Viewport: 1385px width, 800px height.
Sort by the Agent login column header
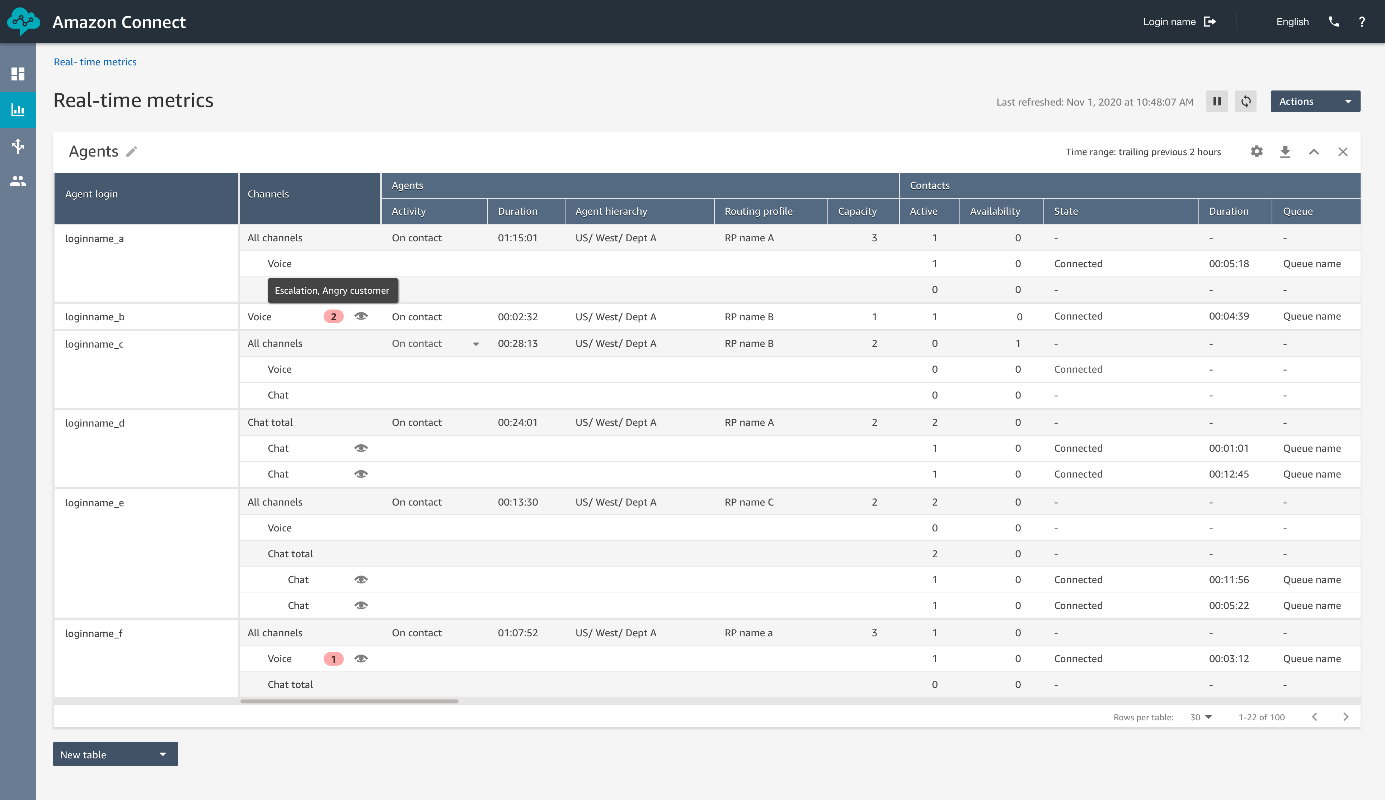146,199
